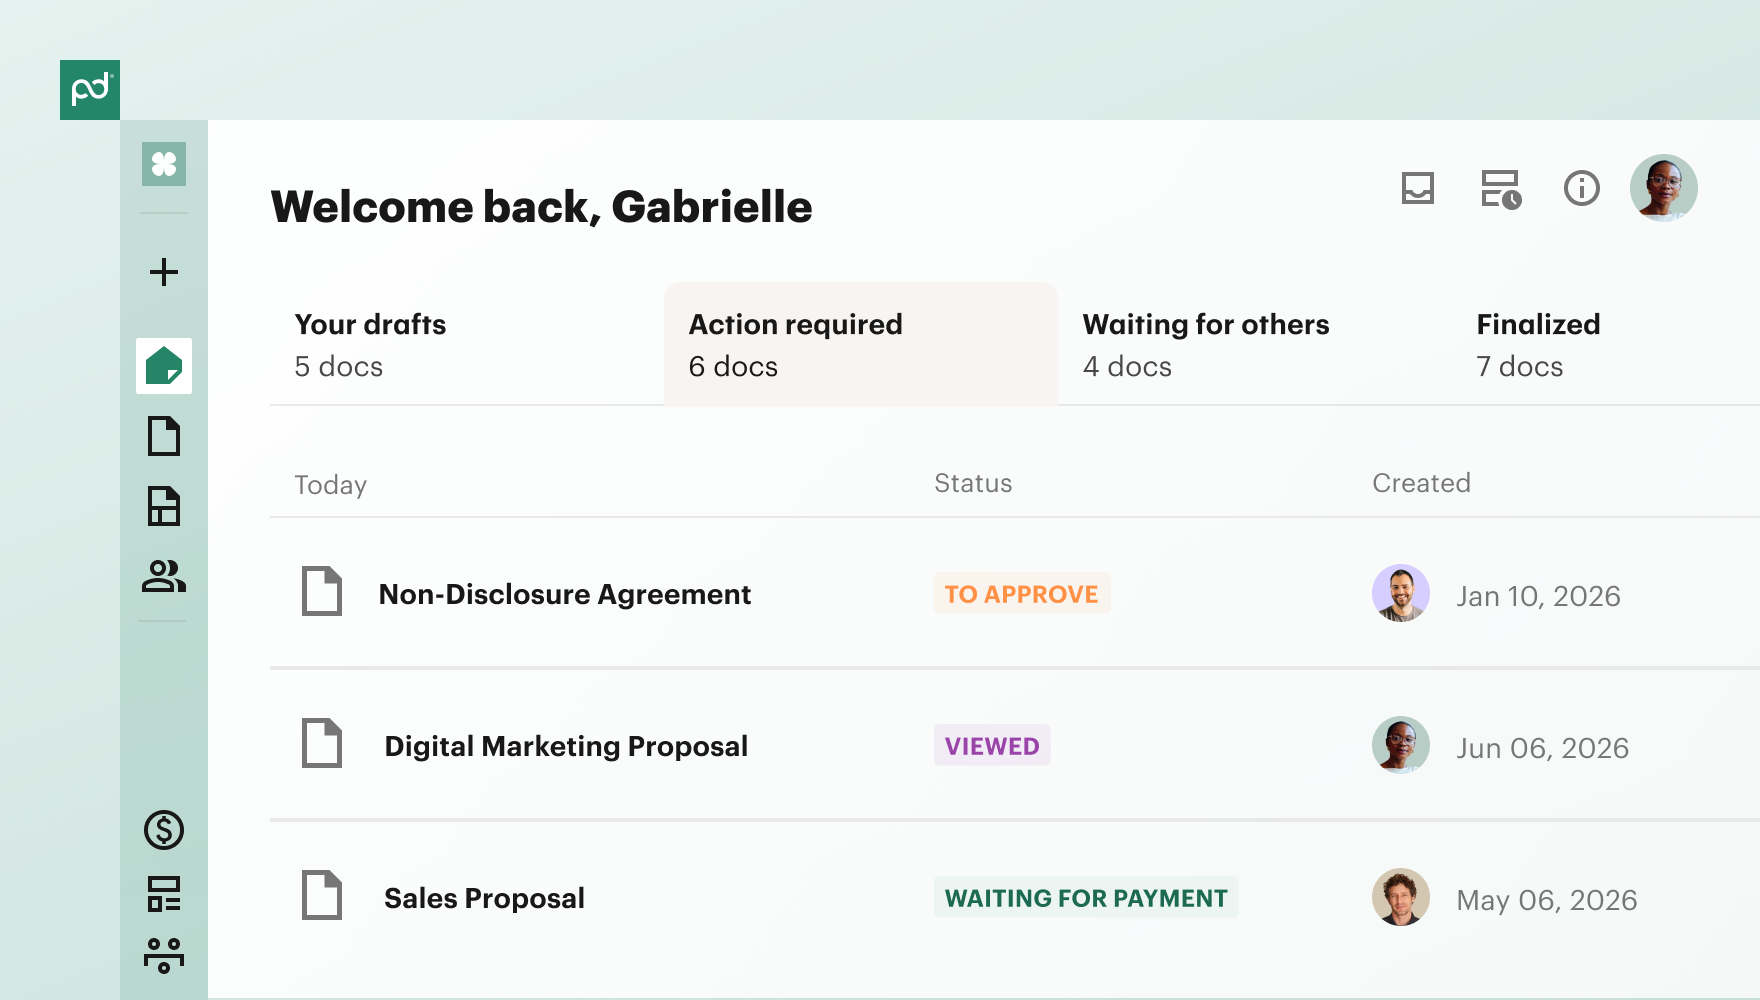
Task: Open the workflow hierarchy icon in sidebar
Action: point(164,956)
